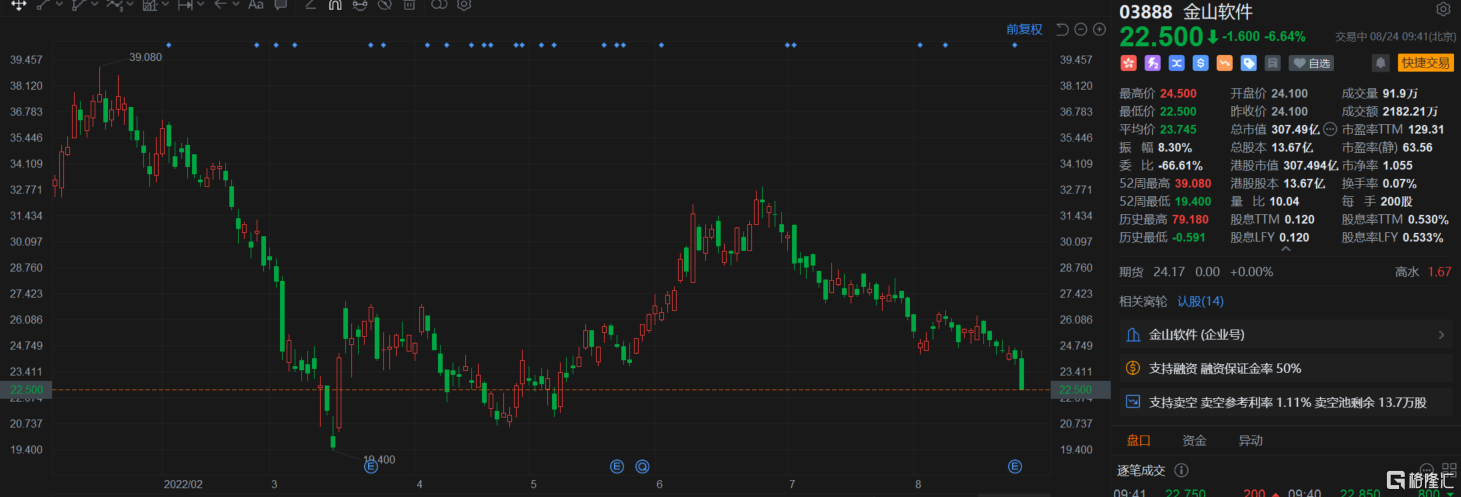Switch to the 异动 tab
The height and width of the screenshot is (497, 1461).
point(1250,440)
